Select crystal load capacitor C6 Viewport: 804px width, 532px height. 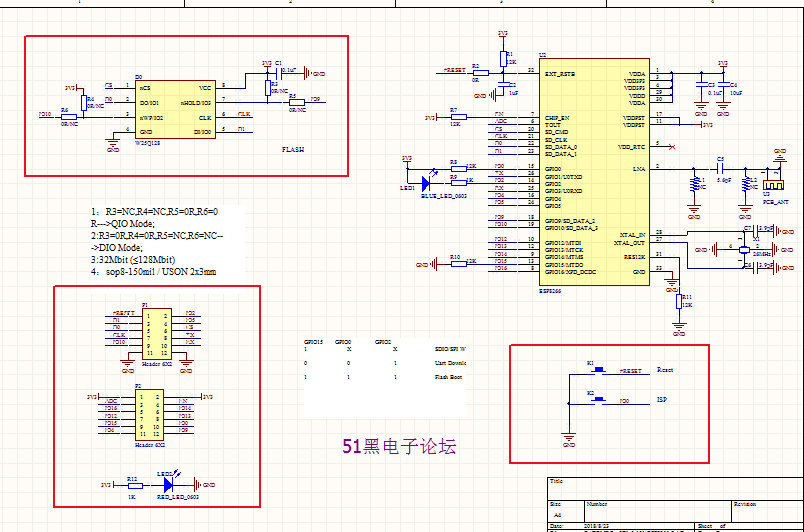point(755,268)
